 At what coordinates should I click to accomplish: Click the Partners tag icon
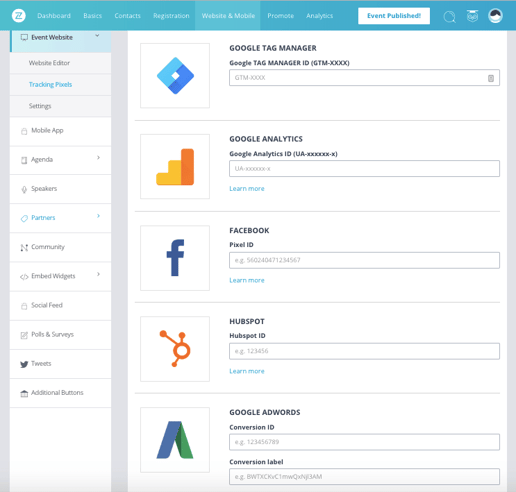[x=24, y=218]
